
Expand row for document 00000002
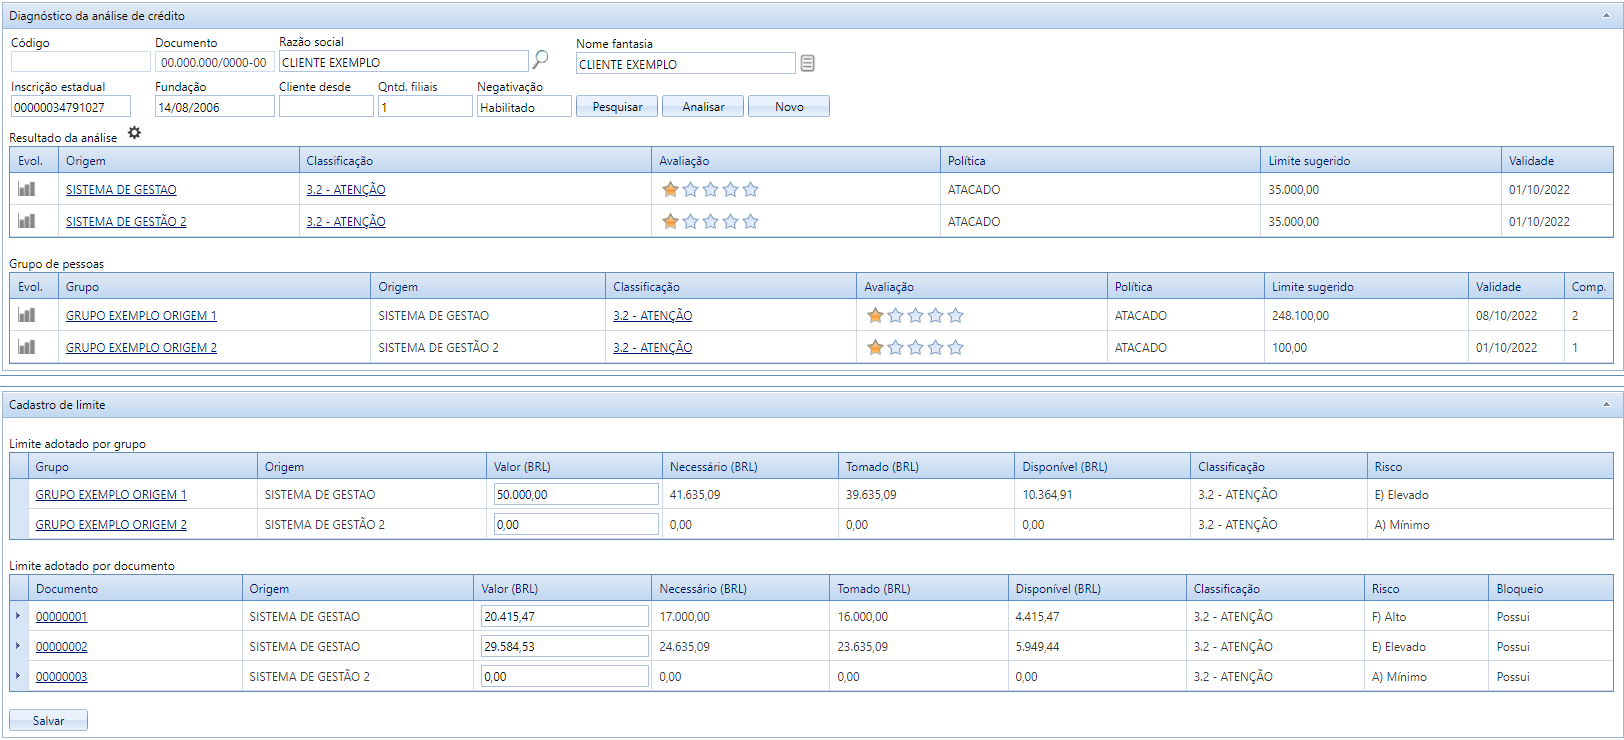pos(18,646)
